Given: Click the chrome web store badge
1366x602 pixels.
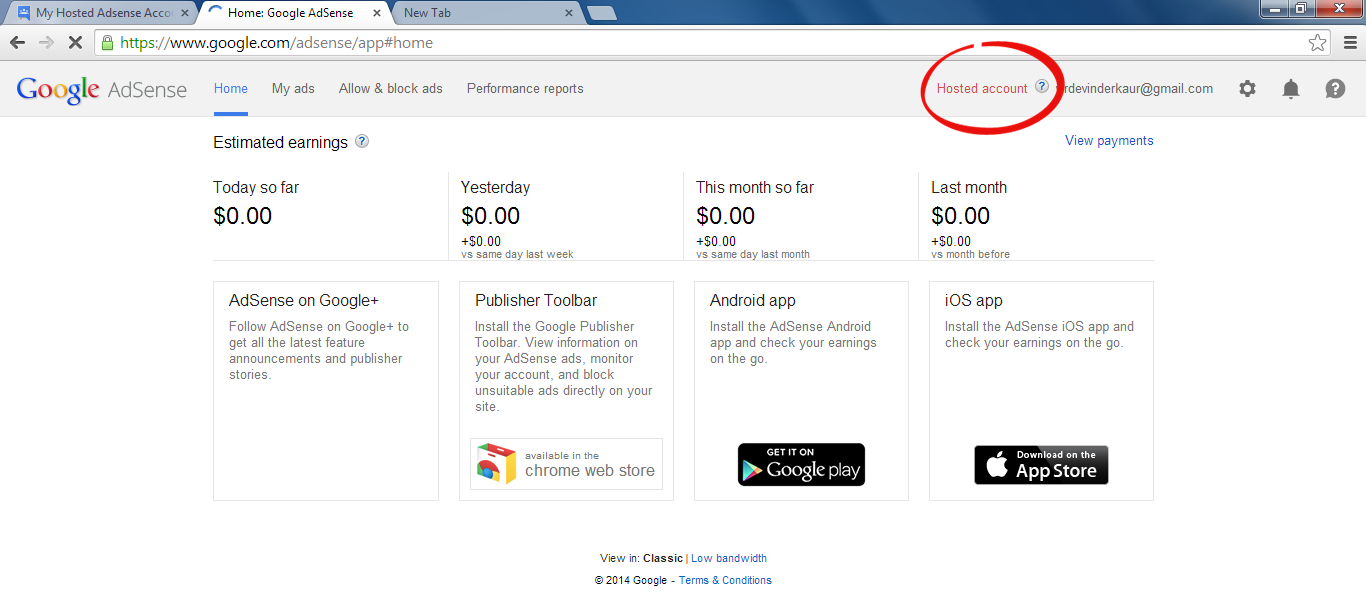Looking at the screenshot, I should tap(566, 464).
